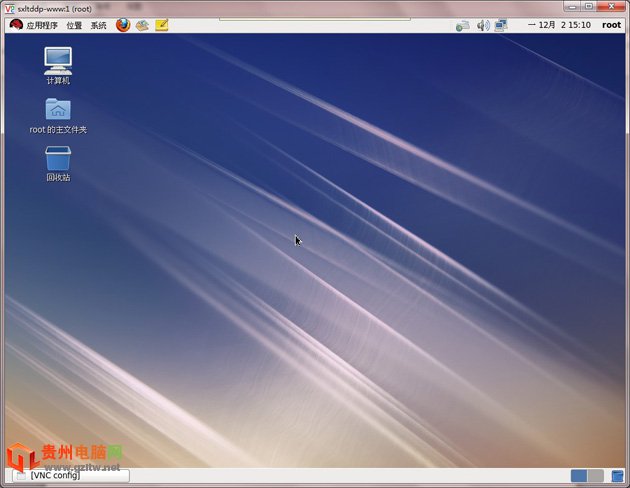Screen dimensions: 630x488
Task: Open the trash applet in bottom panel
Action: pyautogui.click(x=617, y=476)
